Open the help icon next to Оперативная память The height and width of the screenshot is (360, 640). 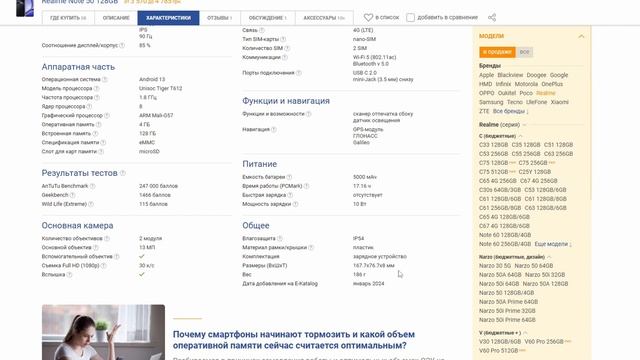99,124
